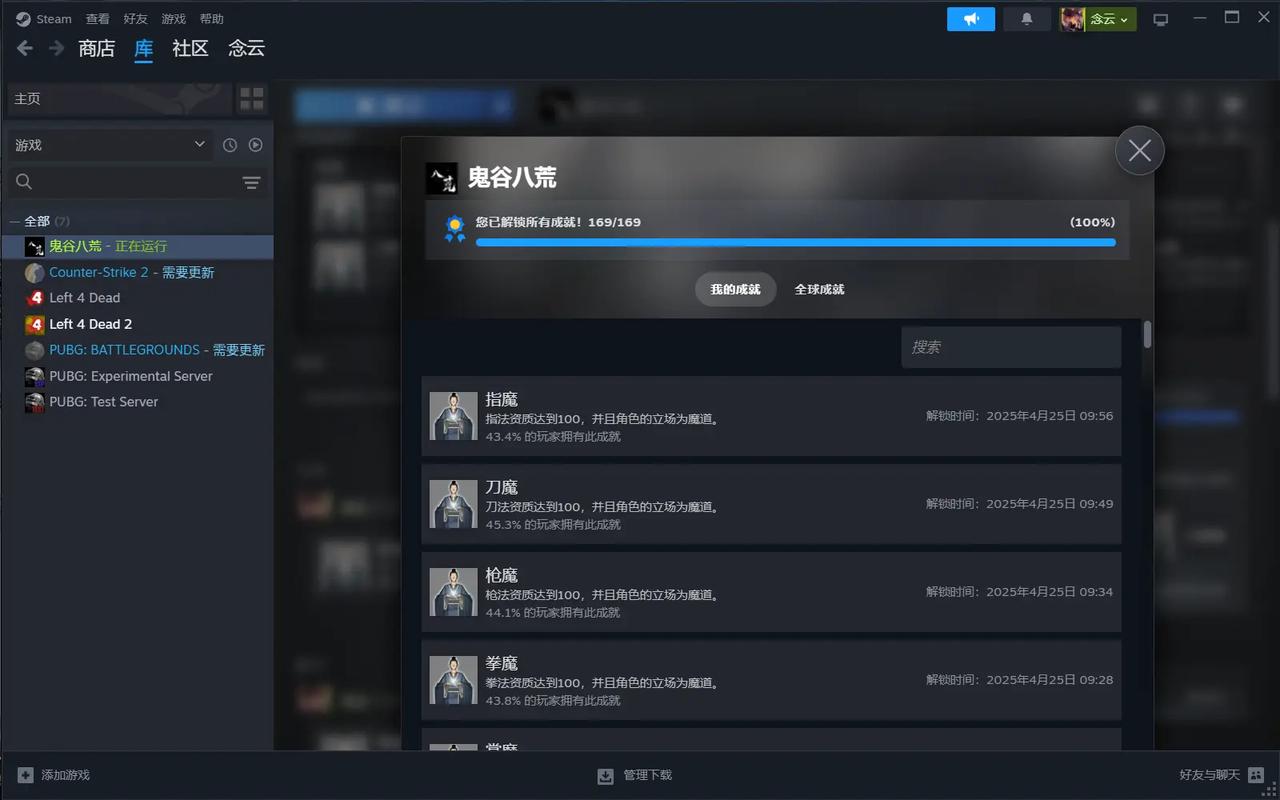1280x800 pixels.
Task: Click unlock time 2025年4月25日 09:49
Action: coord(1019,504)
